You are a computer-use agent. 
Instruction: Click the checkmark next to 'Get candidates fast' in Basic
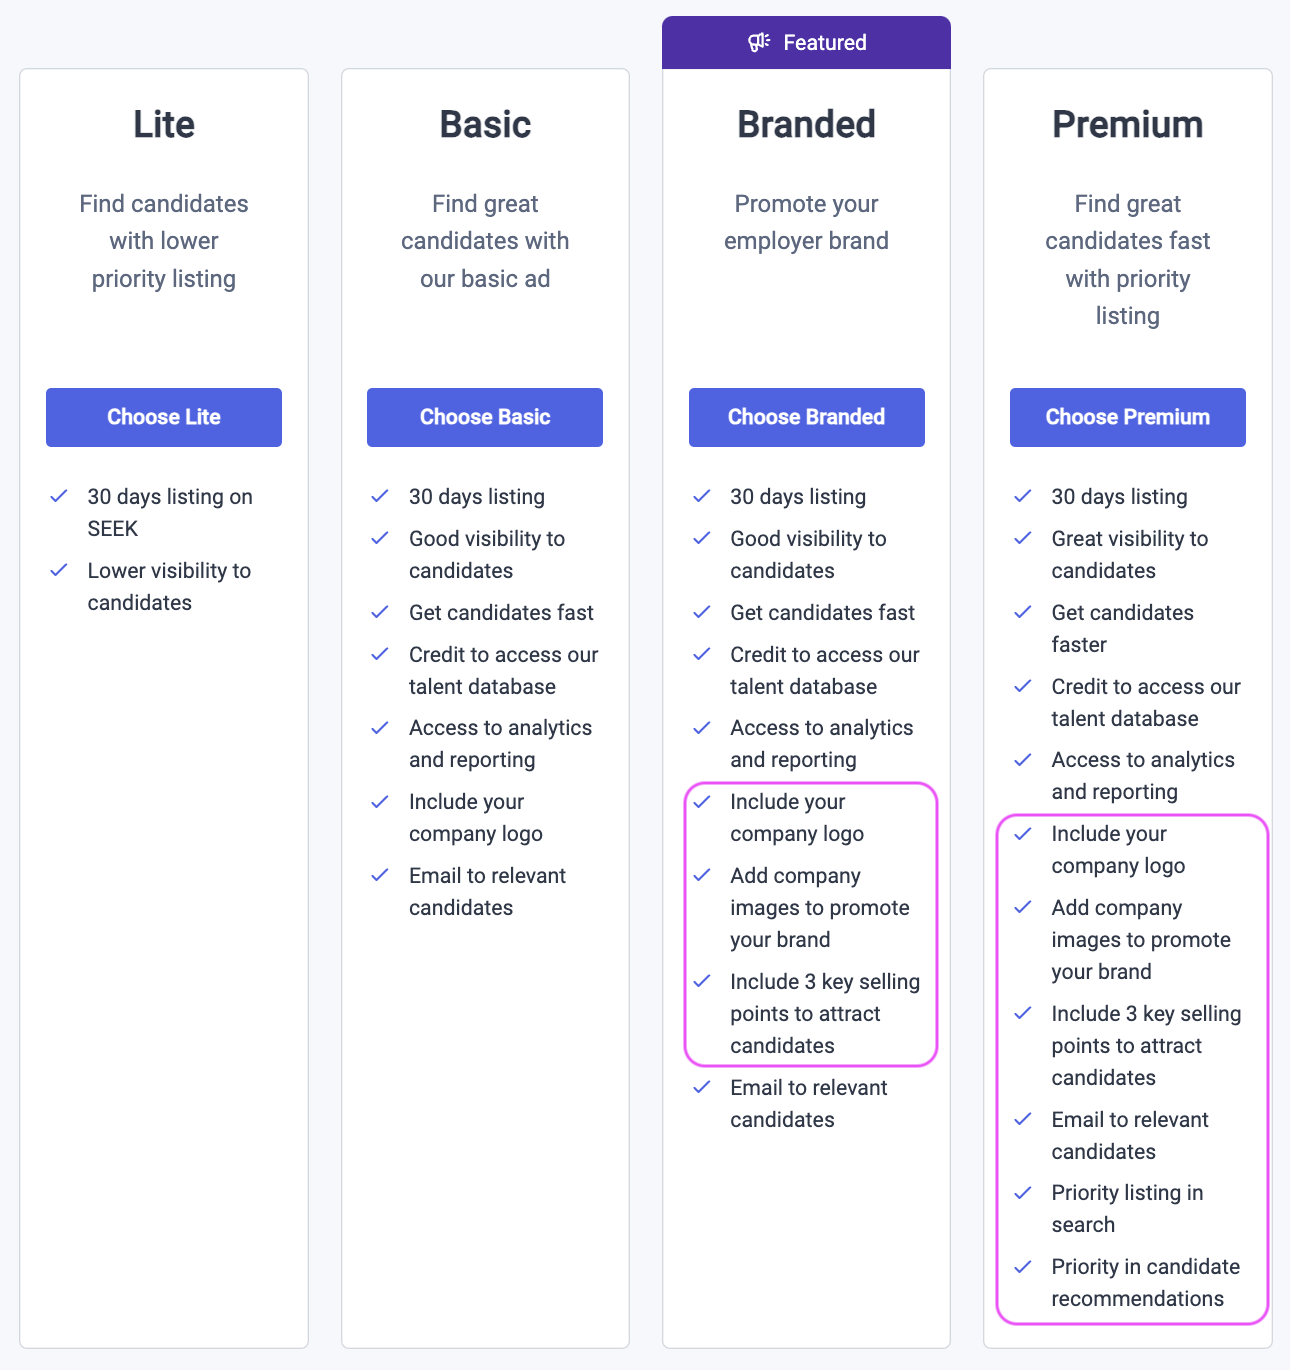point(380,612)
